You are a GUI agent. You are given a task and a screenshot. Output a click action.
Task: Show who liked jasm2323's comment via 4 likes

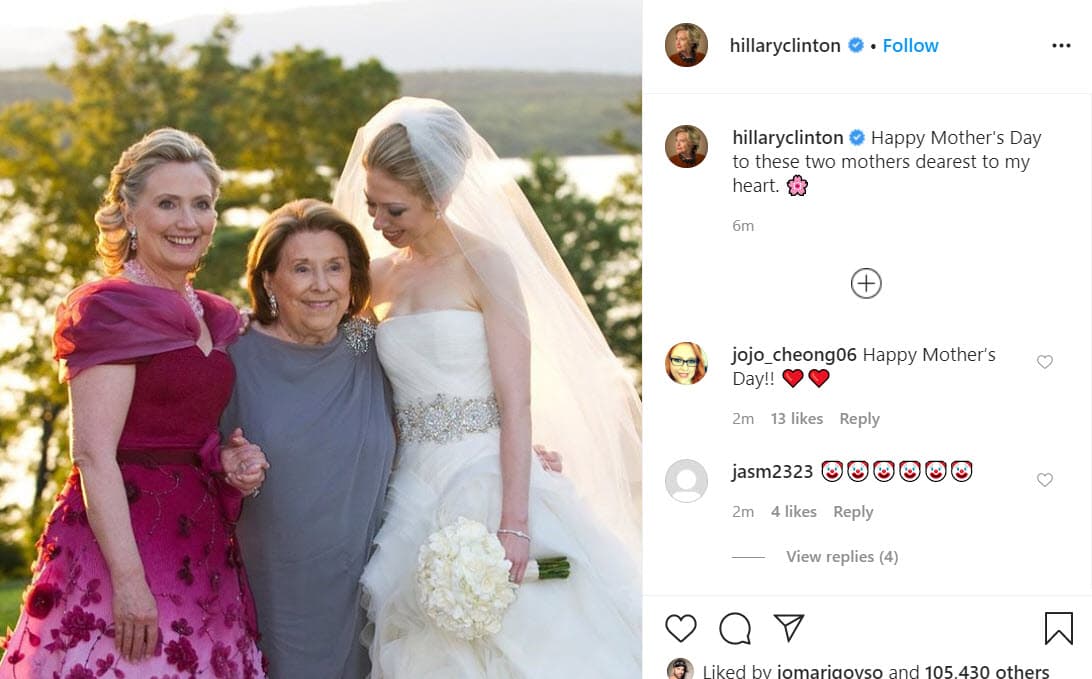coord(792,511)
